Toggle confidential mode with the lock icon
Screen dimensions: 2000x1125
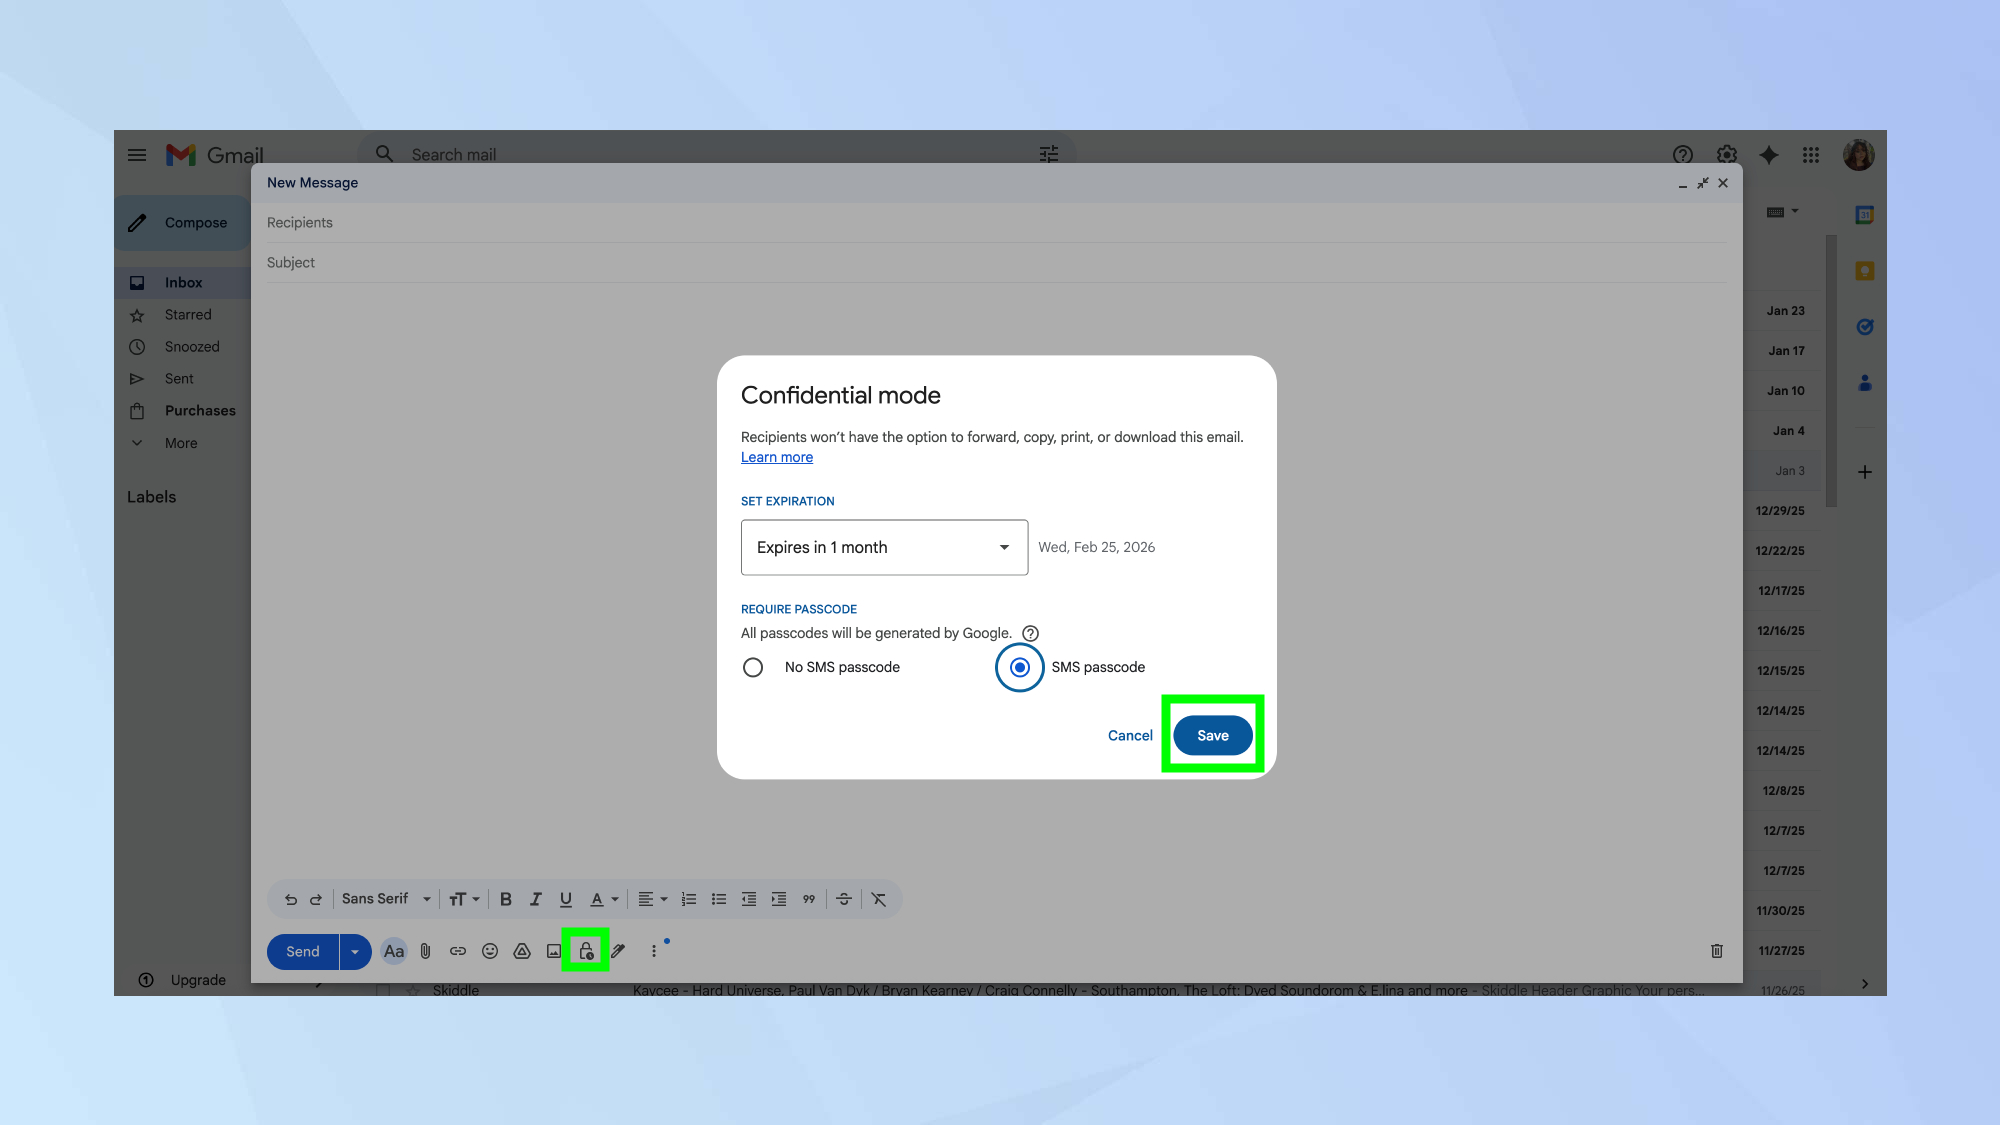pos(588,951)
